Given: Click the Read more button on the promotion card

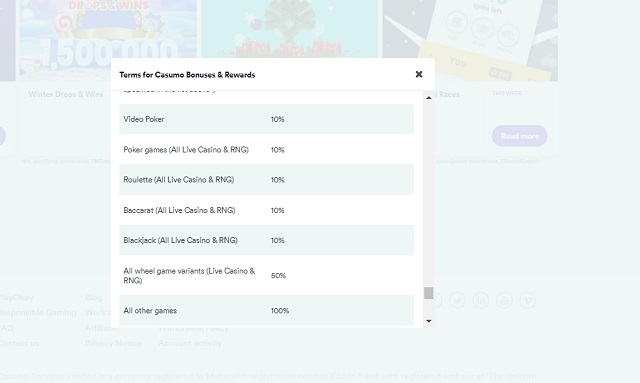Looking at the screenshot, I should click(520, 136).
